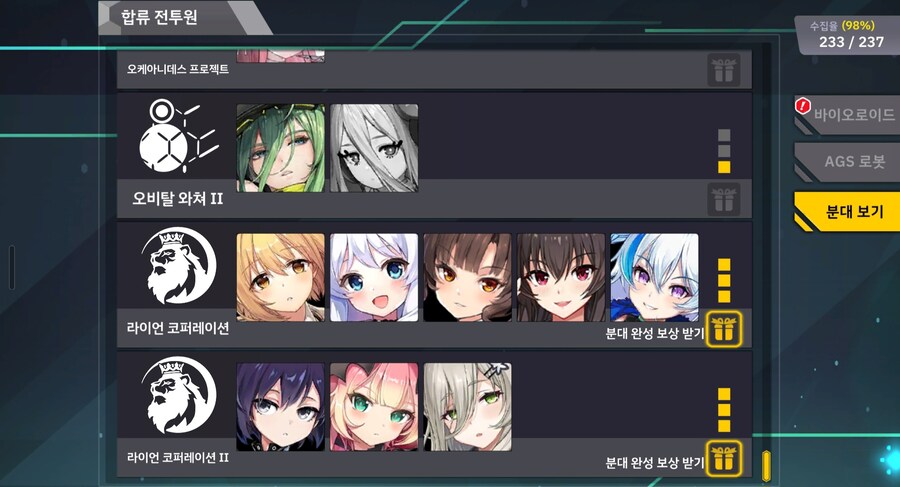Click the greyed gift icon for 오비탈 와쳐 II
Screen dimensions: 900x487
pyautogui.click(x=724, y=200)
